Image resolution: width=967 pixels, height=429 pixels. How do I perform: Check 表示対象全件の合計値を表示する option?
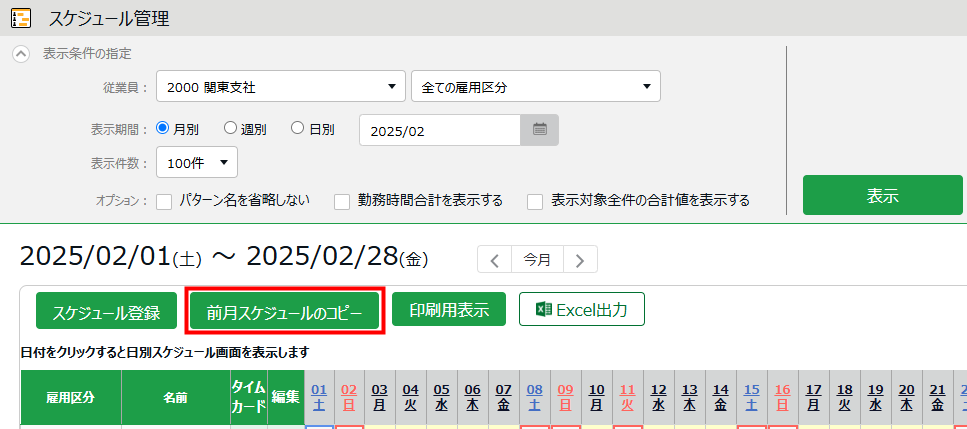point(535,201)
